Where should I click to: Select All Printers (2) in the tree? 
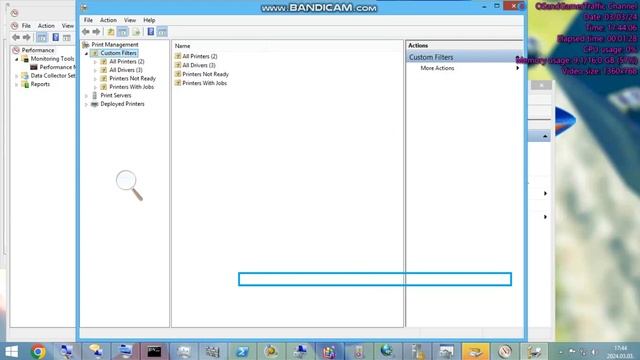tap(127, 62)
